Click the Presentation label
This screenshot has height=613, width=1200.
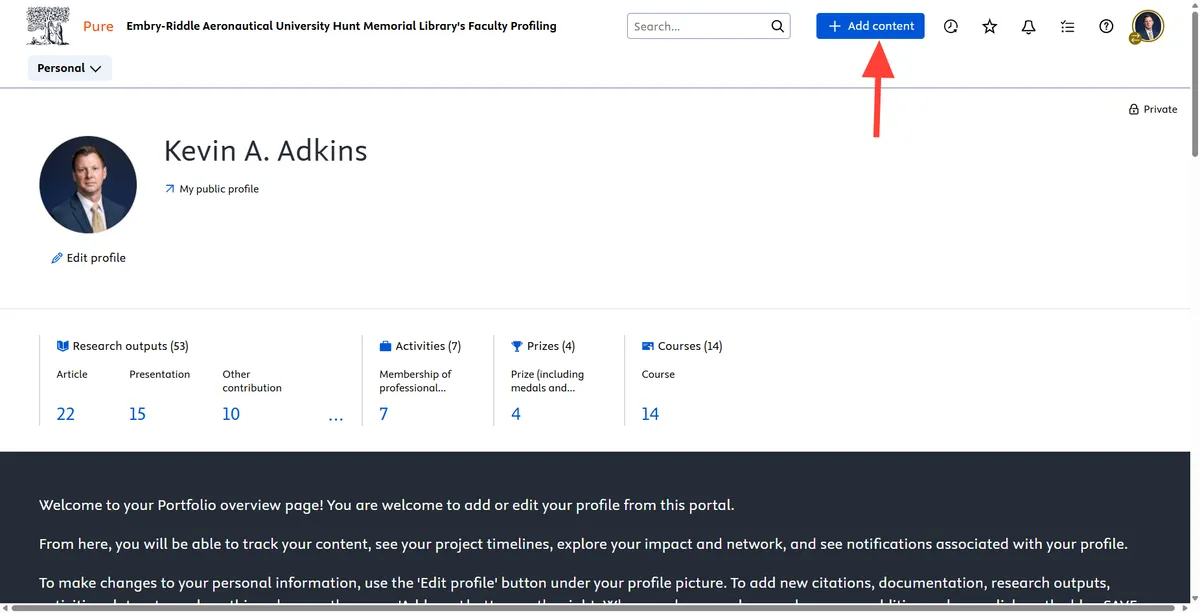pyautogui.click(x=160, y=374)
